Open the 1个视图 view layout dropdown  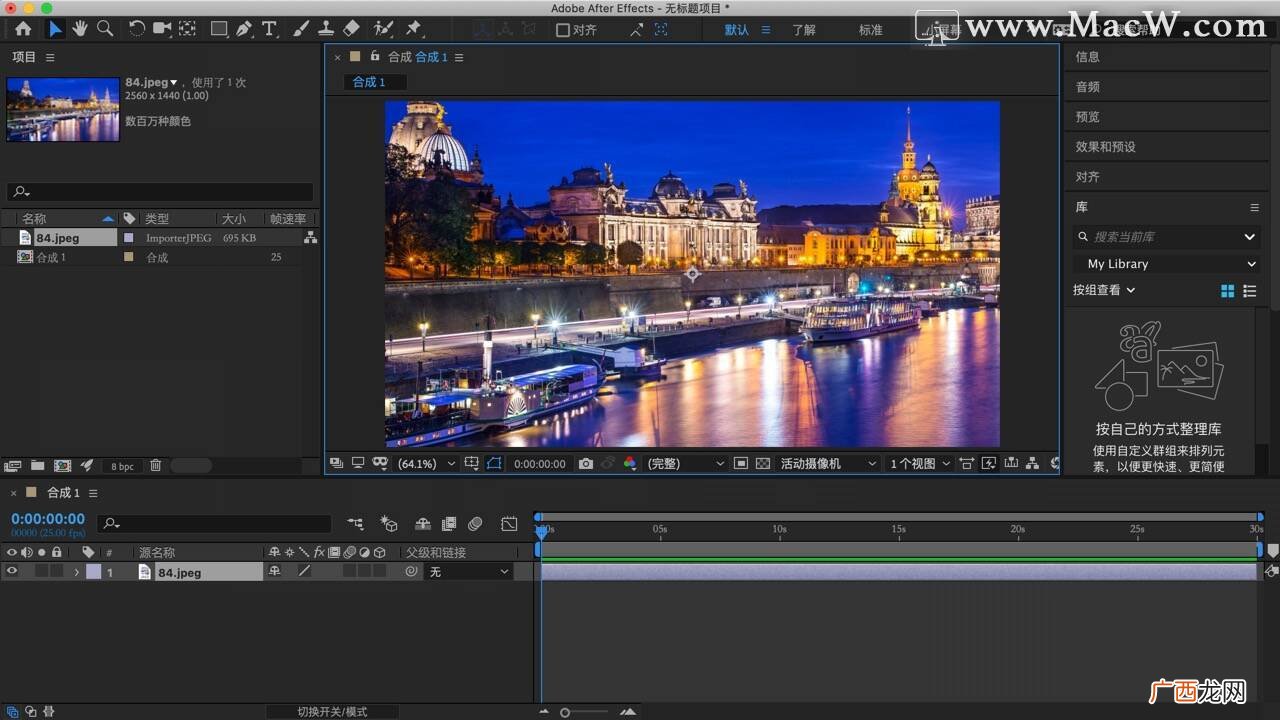coord(920,464)
